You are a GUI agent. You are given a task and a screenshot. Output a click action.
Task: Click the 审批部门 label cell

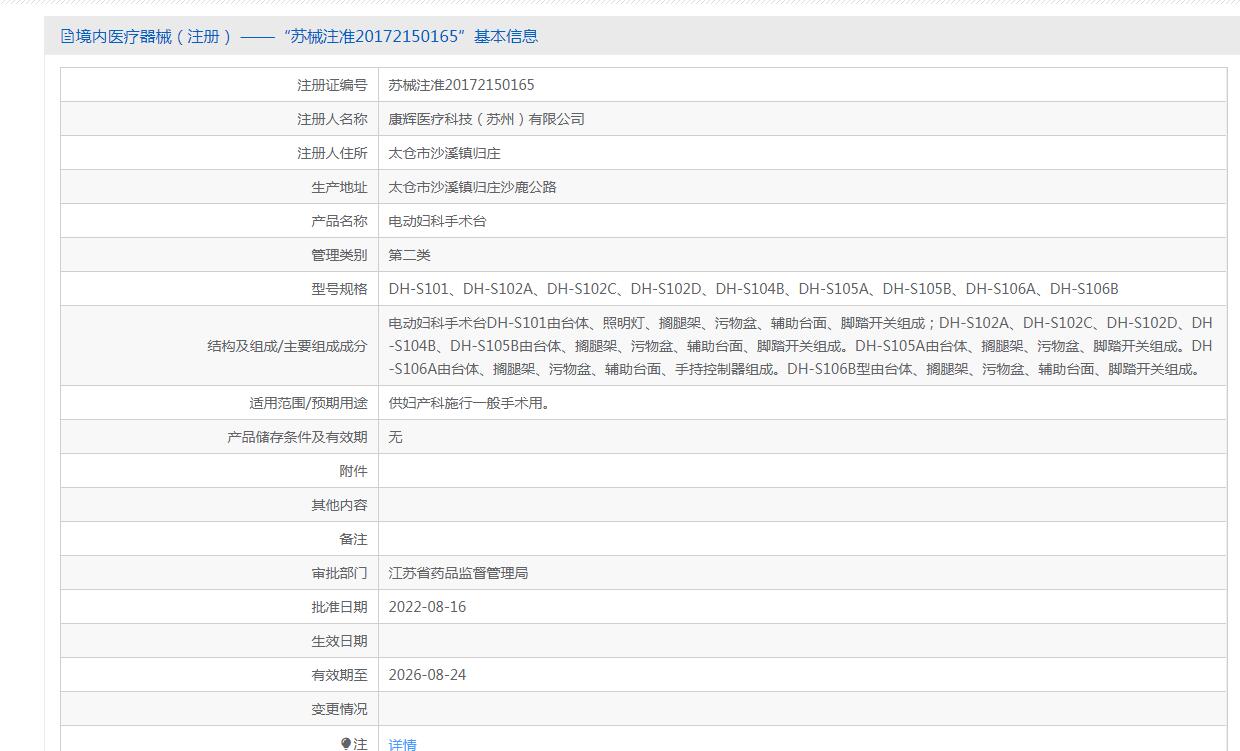click(220, 573)
